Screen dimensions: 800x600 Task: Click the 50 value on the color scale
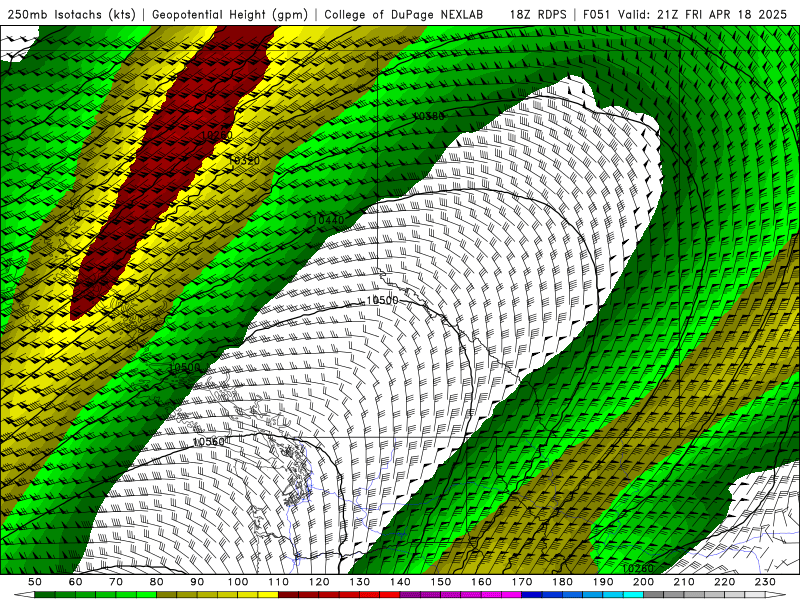coord(35,582)
